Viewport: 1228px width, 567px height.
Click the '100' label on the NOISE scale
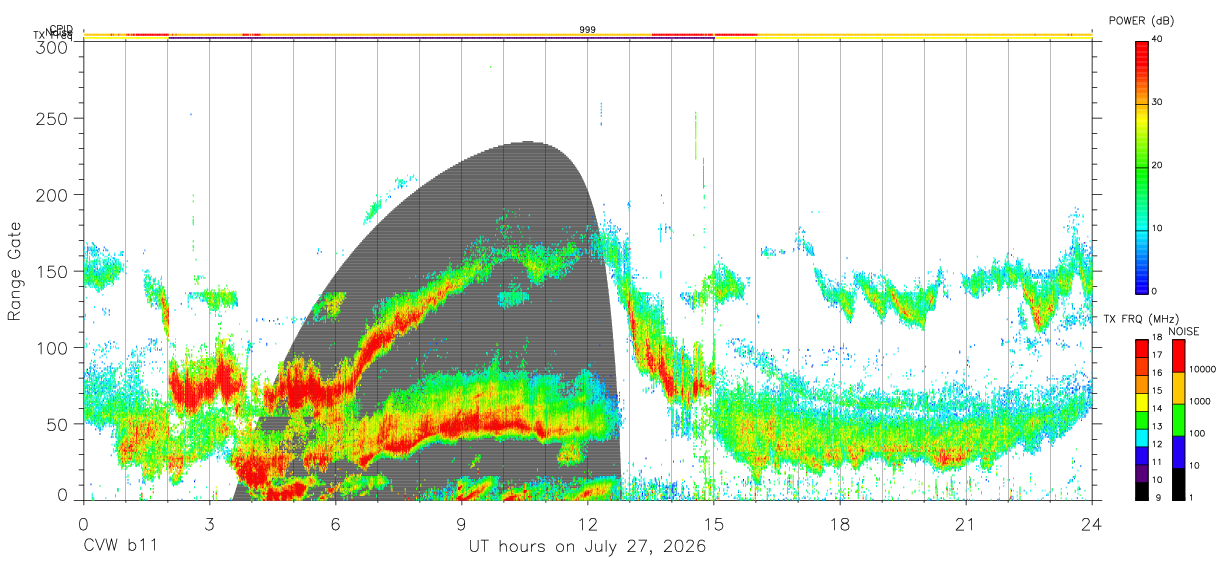1196,433
